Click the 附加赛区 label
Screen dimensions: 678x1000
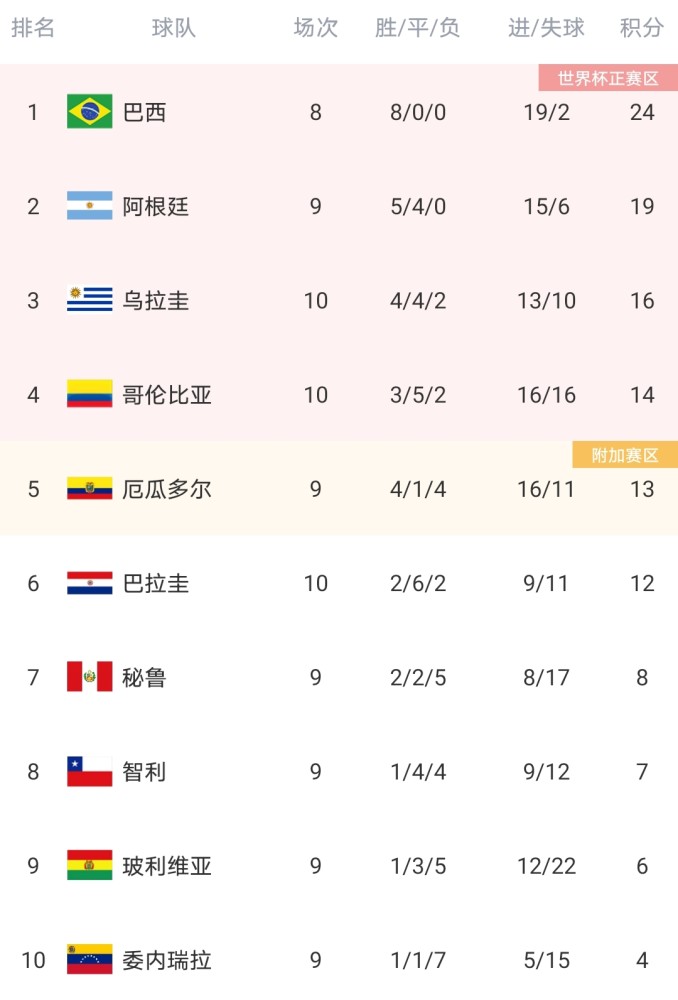coord(625,455)
